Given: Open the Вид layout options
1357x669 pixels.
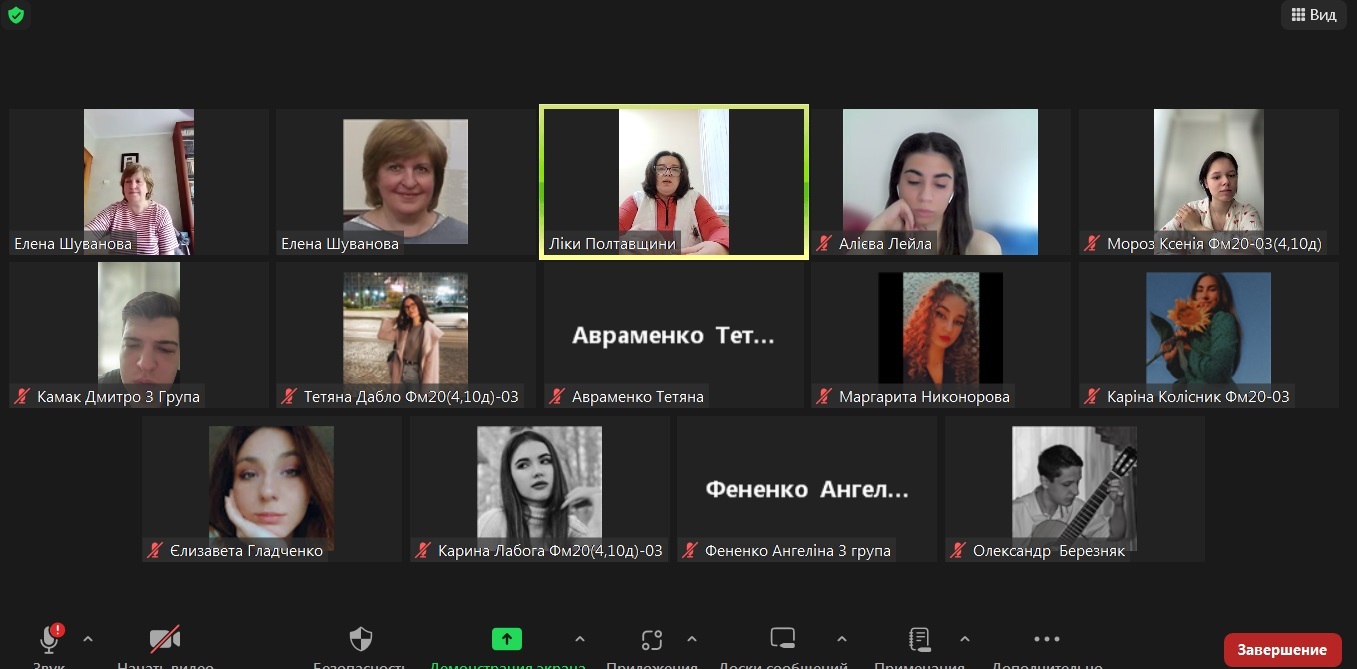Looking at the screenshot, I should point(1313,15).
